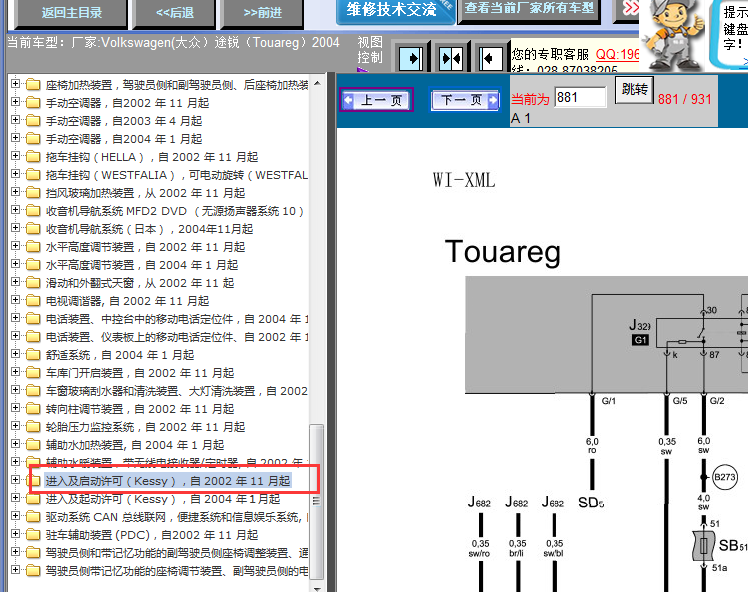748x592 pixels.
Task: Go to next page with 下一页
Action: pyautogui.click(x=465, y=100)
